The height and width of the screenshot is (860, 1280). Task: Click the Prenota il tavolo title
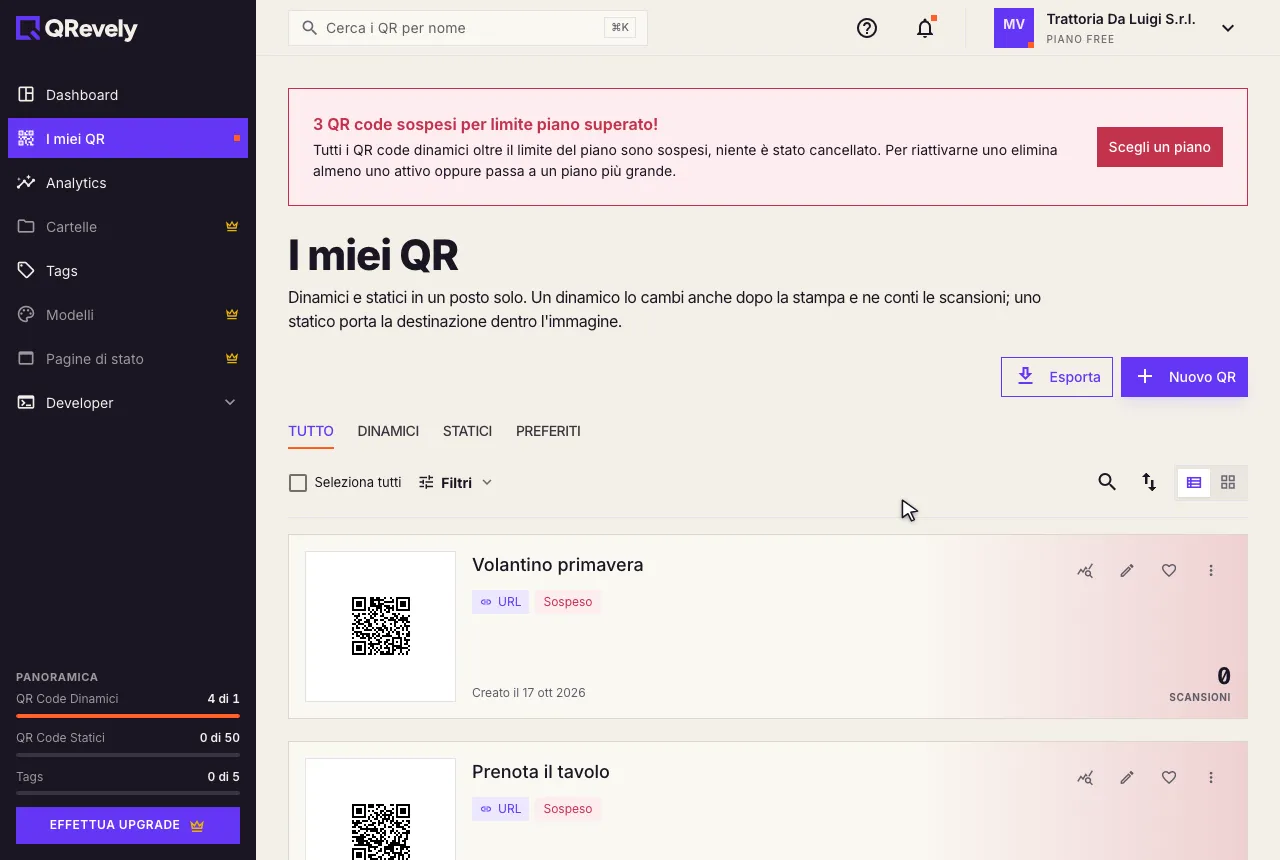541,772
